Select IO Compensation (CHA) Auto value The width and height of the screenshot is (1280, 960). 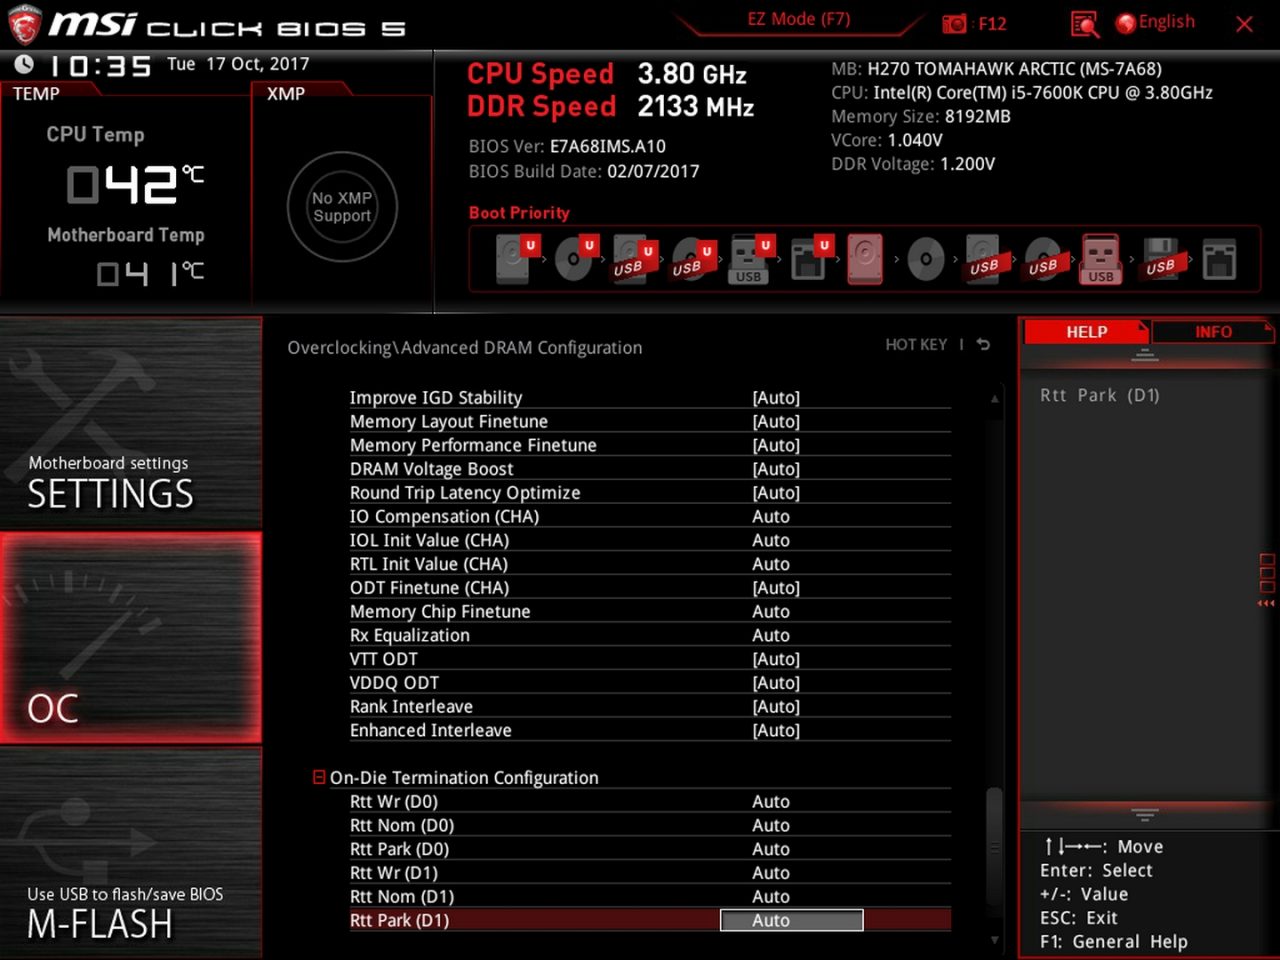[771, 517]
